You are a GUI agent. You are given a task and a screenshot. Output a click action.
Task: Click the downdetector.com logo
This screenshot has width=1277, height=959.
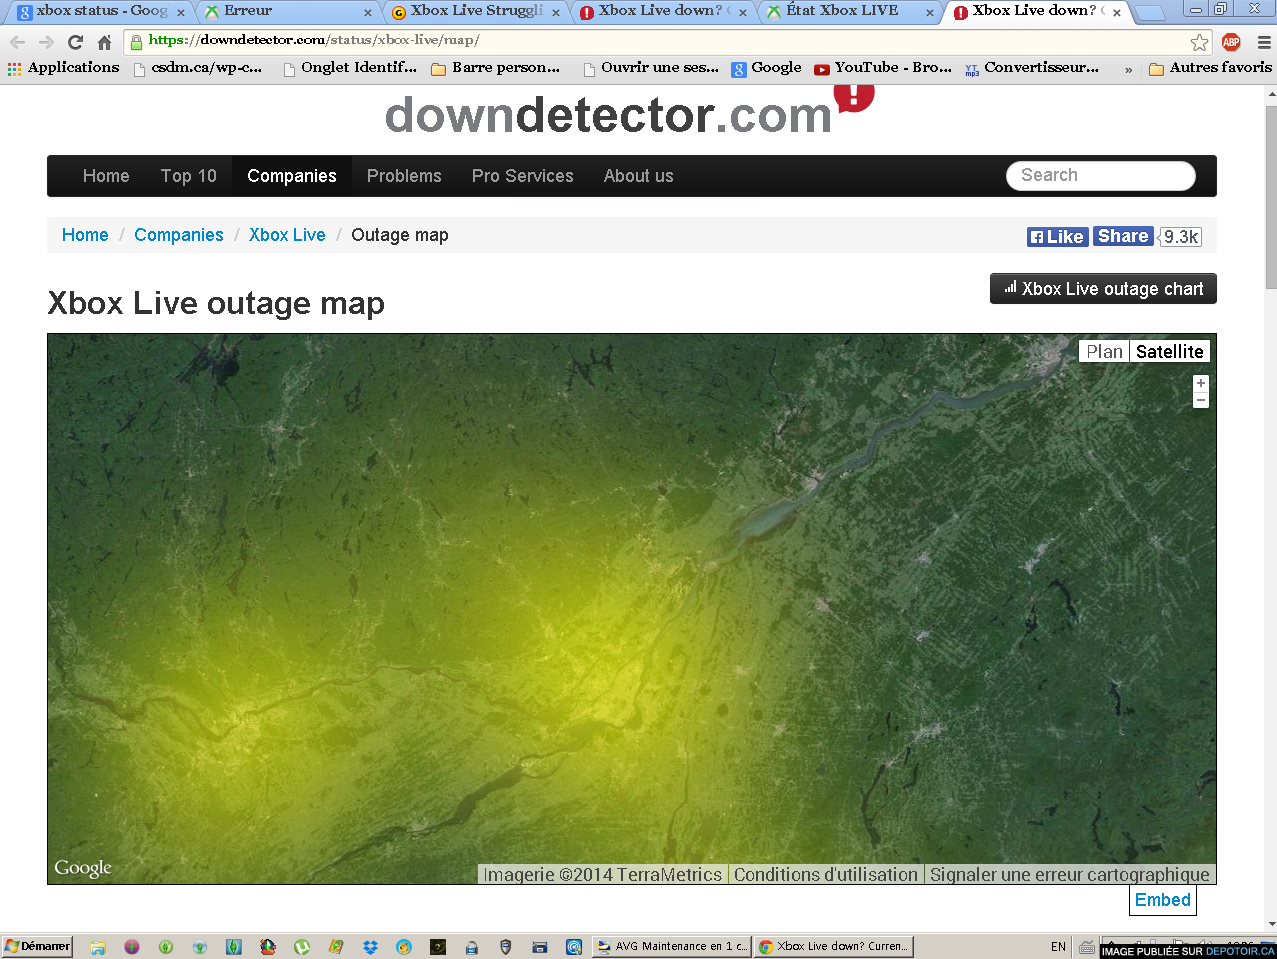point(629,111)
